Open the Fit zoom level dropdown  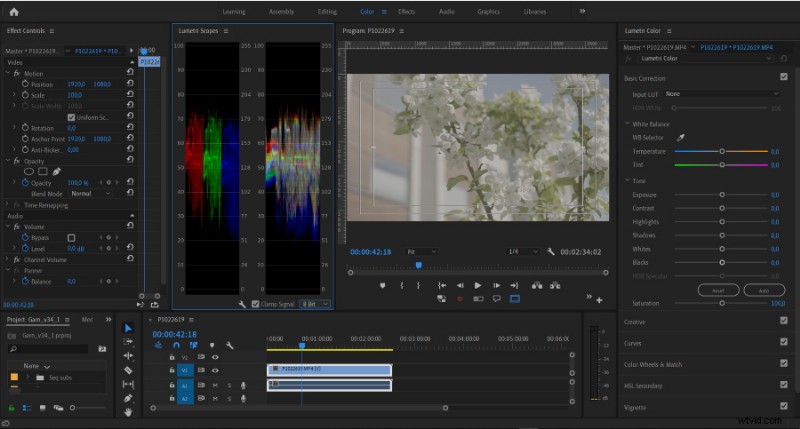pos(420,252)
